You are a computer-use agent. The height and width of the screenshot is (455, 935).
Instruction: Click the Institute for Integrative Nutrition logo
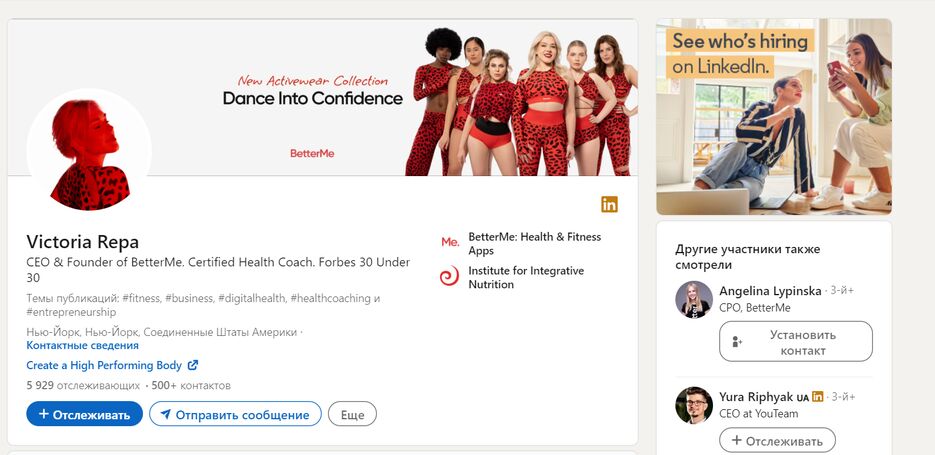(450, 277)
